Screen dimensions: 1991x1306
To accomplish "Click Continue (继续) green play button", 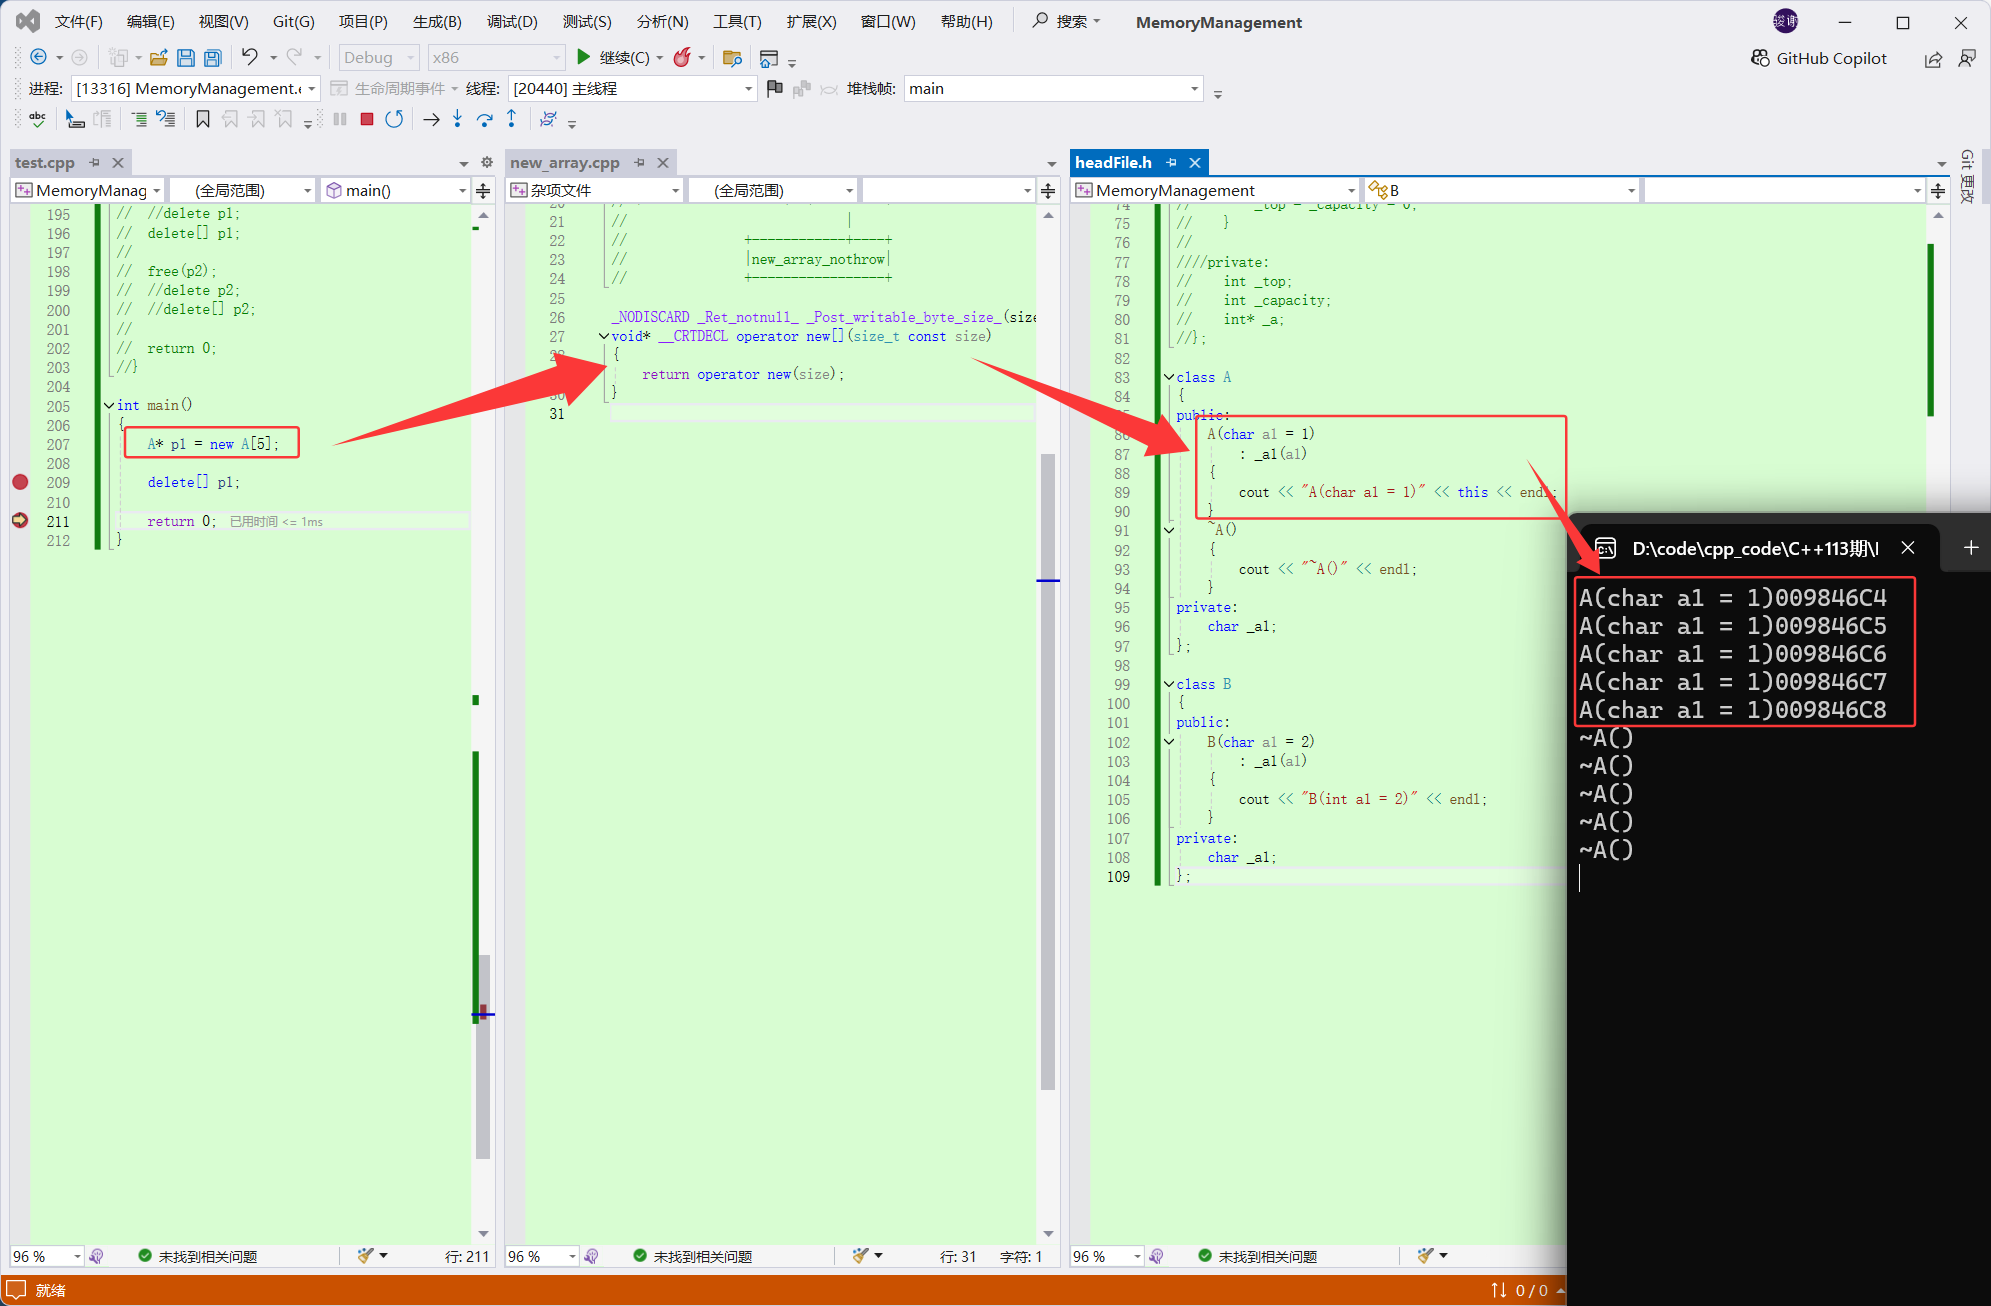I will pos(584,57).
